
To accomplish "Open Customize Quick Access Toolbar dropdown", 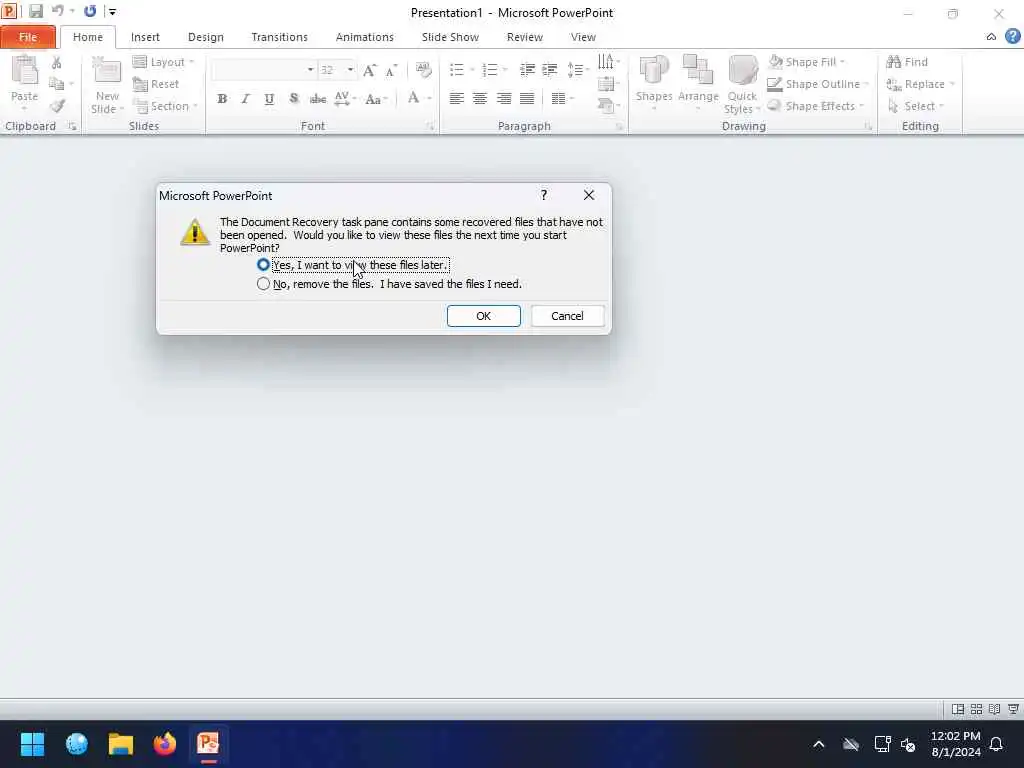I will coord(112,12).
